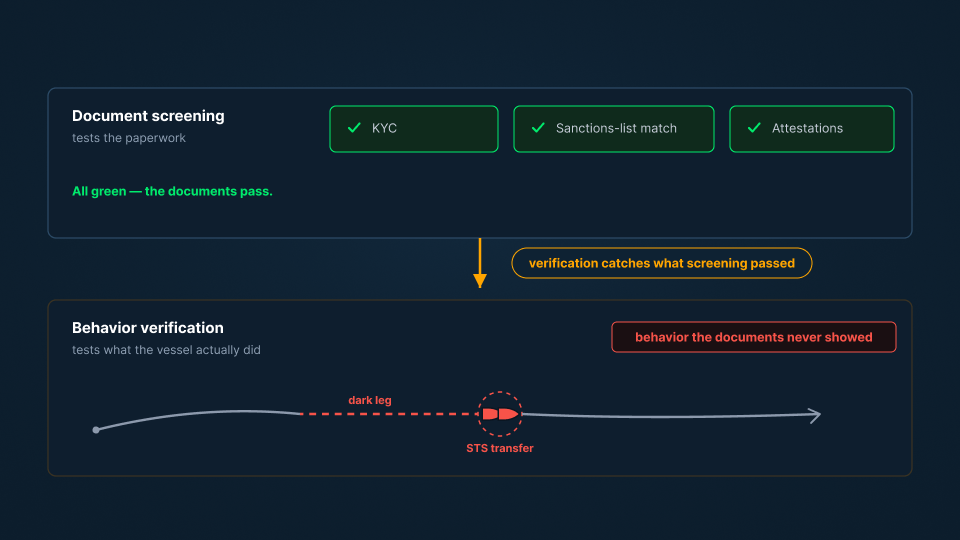Select the red vessel icon at STS transfer
The width and height of the screenshot is (960, 540).
(500, 414)
